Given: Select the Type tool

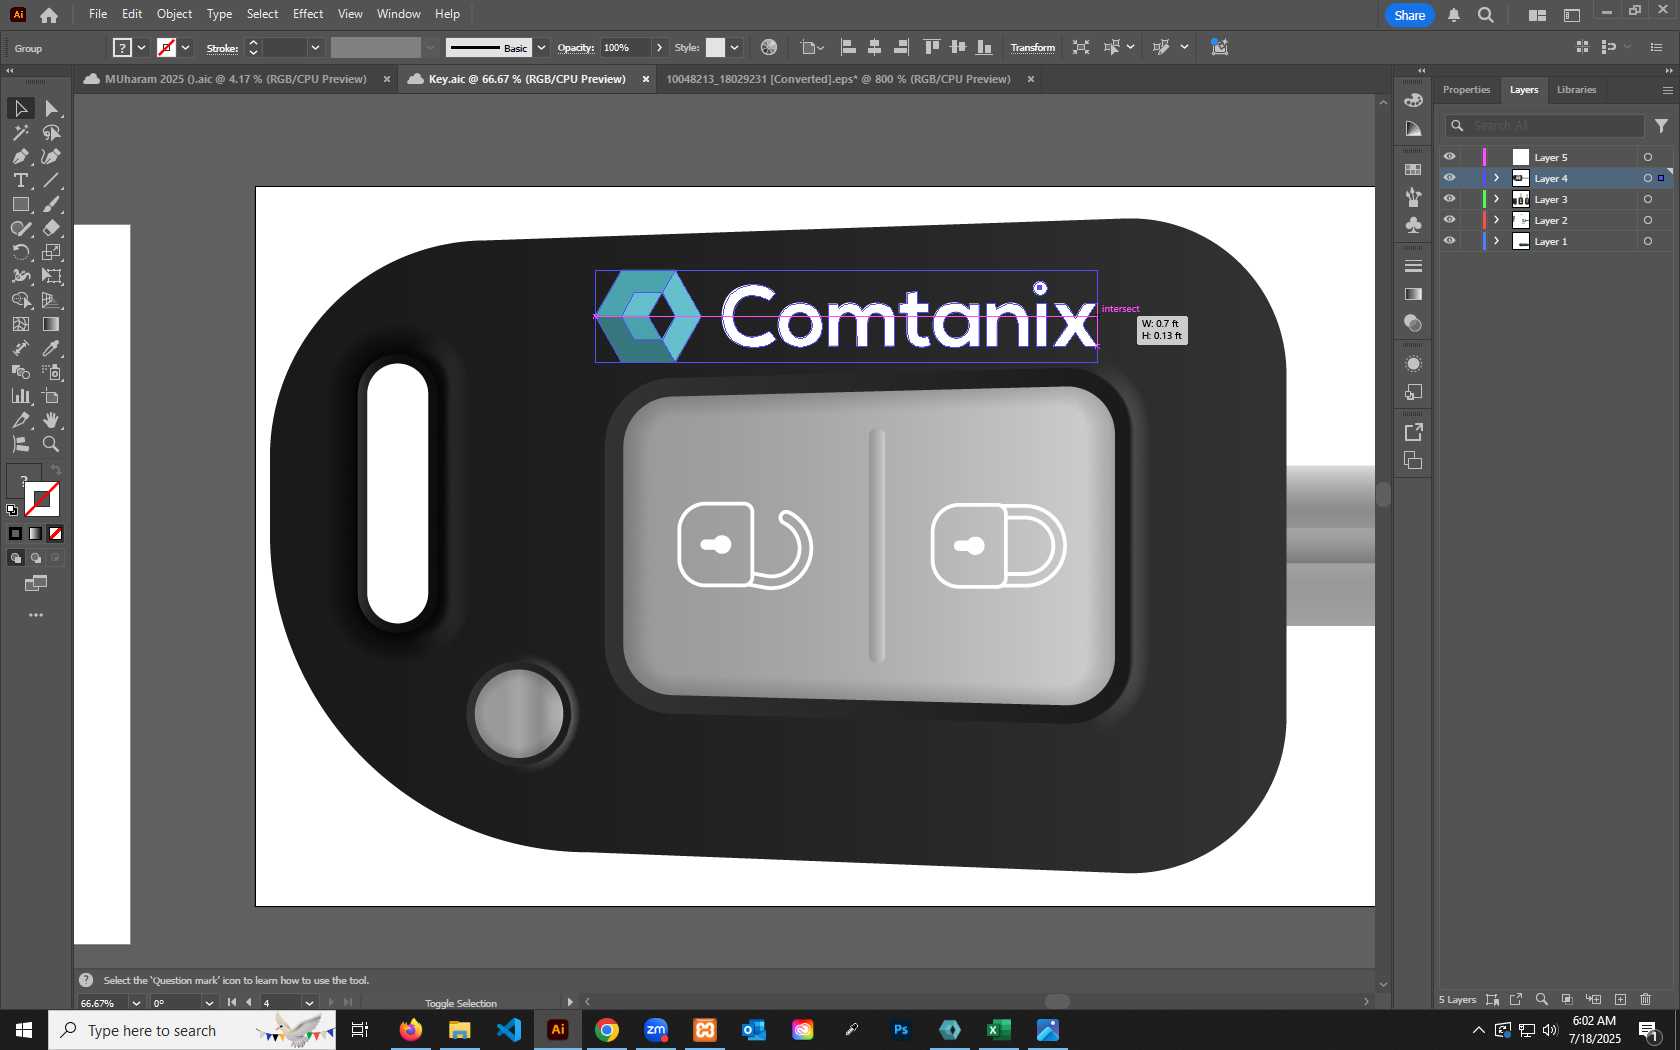Looking at the screenshot, I should point(20,180).
